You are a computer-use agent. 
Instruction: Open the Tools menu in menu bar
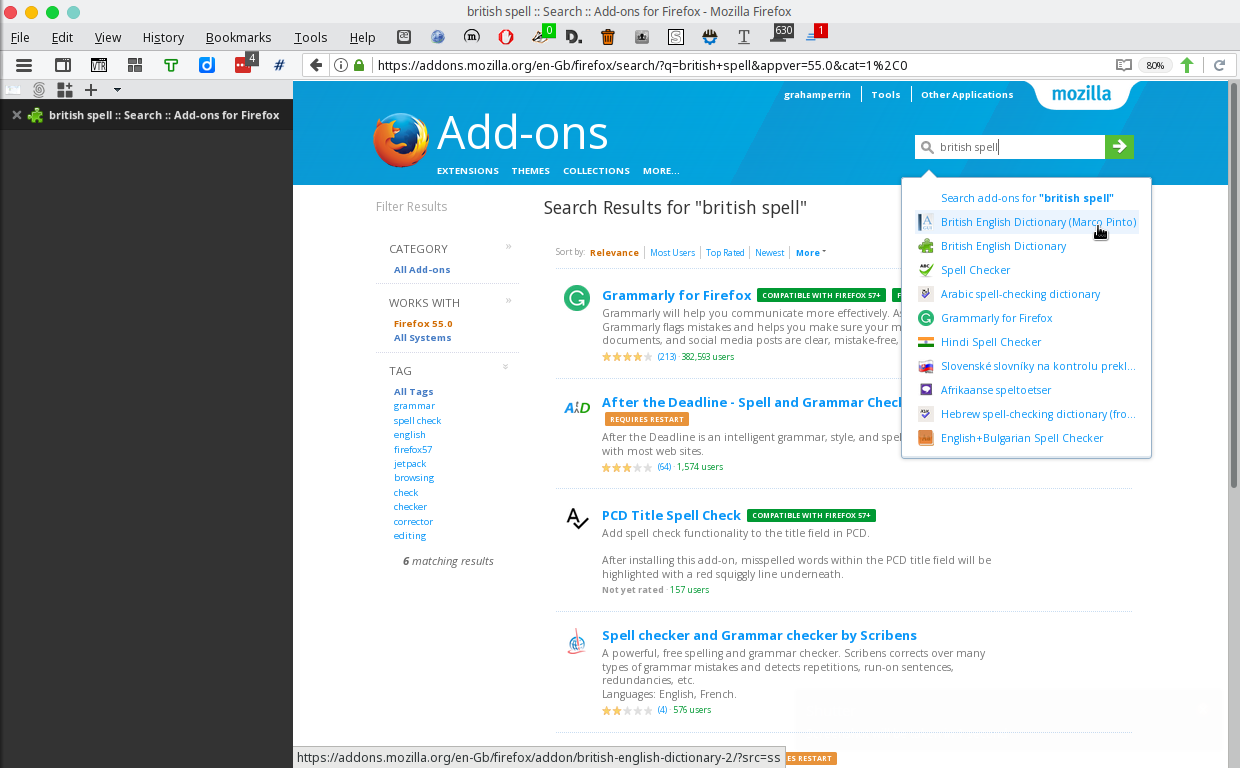tap(311, 37)
